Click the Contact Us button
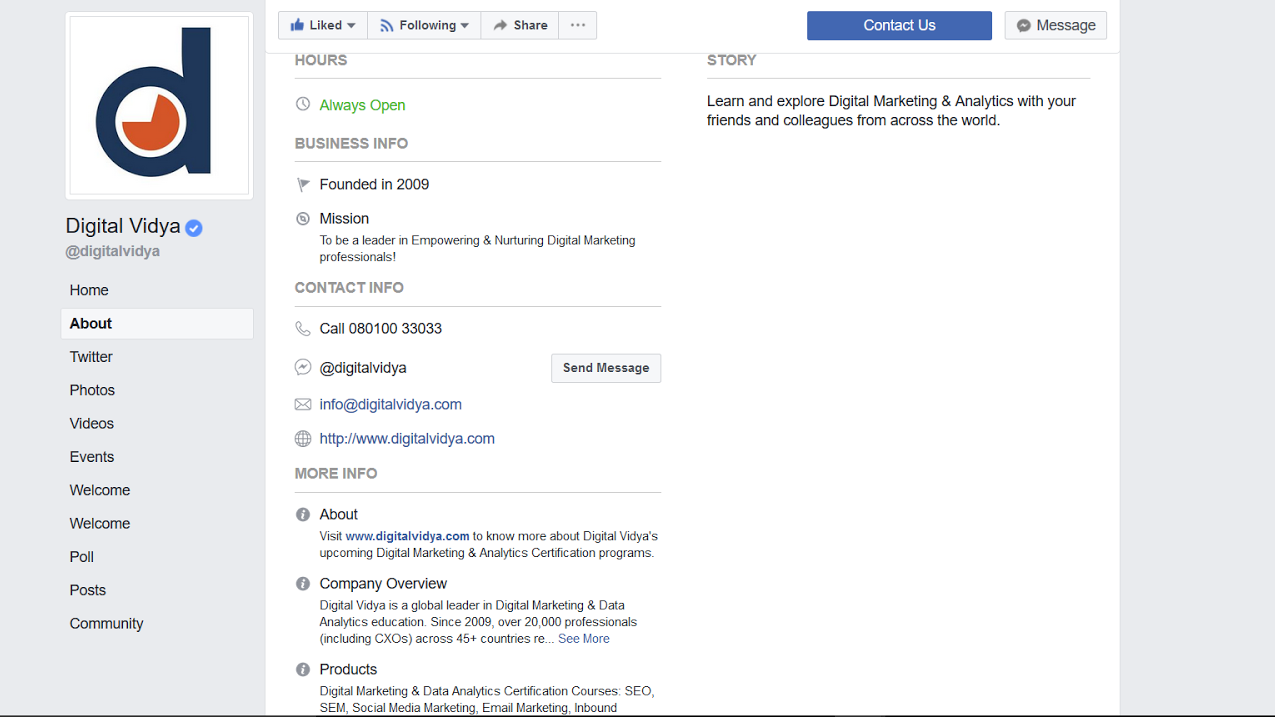Image resolution: width=1275 pixels, height=717 pixels. pos(898,25)
